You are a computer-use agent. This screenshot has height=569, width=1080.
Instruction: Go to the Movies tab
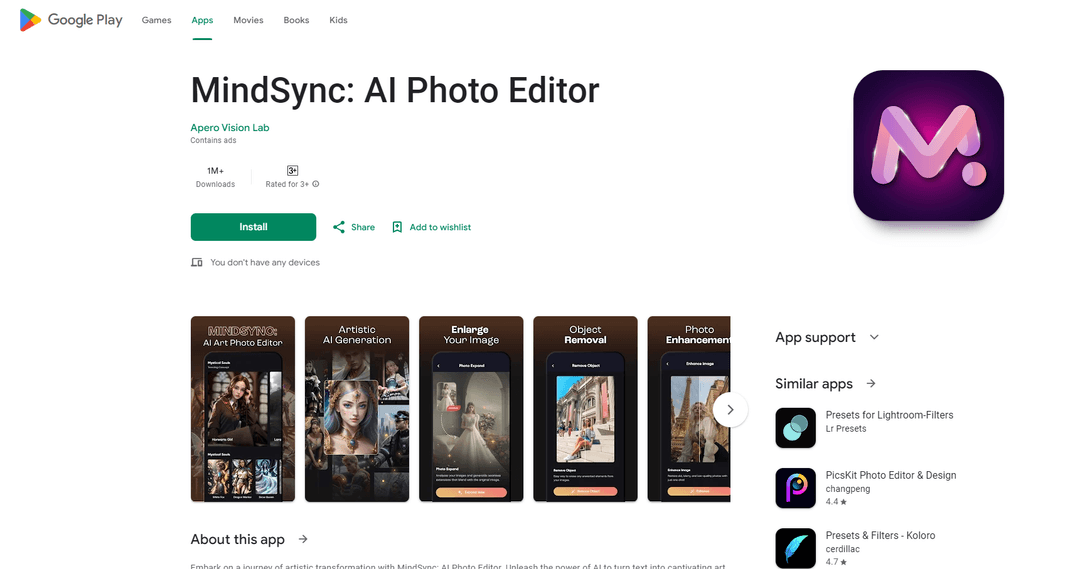click(x=248, y=20)
